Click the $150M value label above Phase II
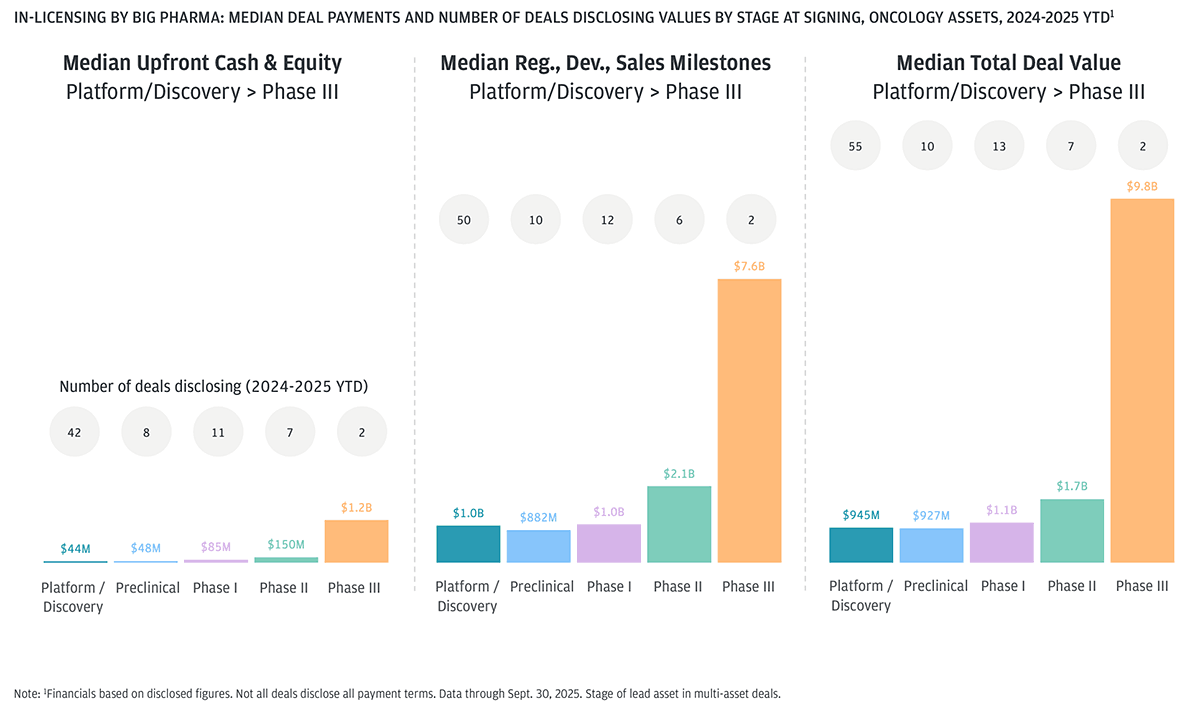Image resolution: width=1200 pixels, height=715 pixels. (x=287, y=545)
